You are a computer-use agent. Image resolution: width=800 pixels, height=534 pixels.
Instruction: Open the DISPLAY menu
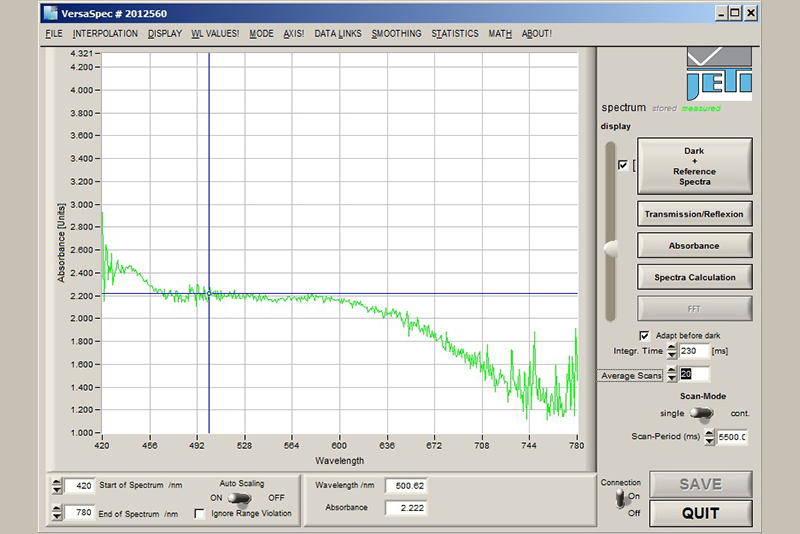point(165,34)
